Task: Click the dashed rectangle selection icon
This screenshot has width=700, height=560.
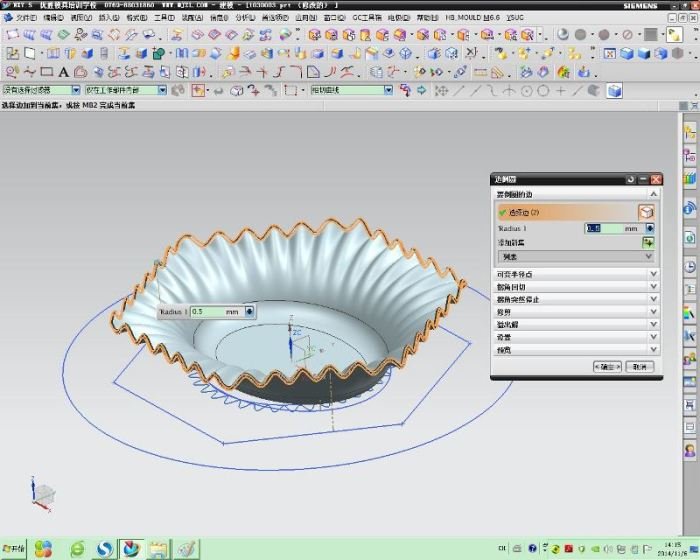Action: tap(291, 91)
